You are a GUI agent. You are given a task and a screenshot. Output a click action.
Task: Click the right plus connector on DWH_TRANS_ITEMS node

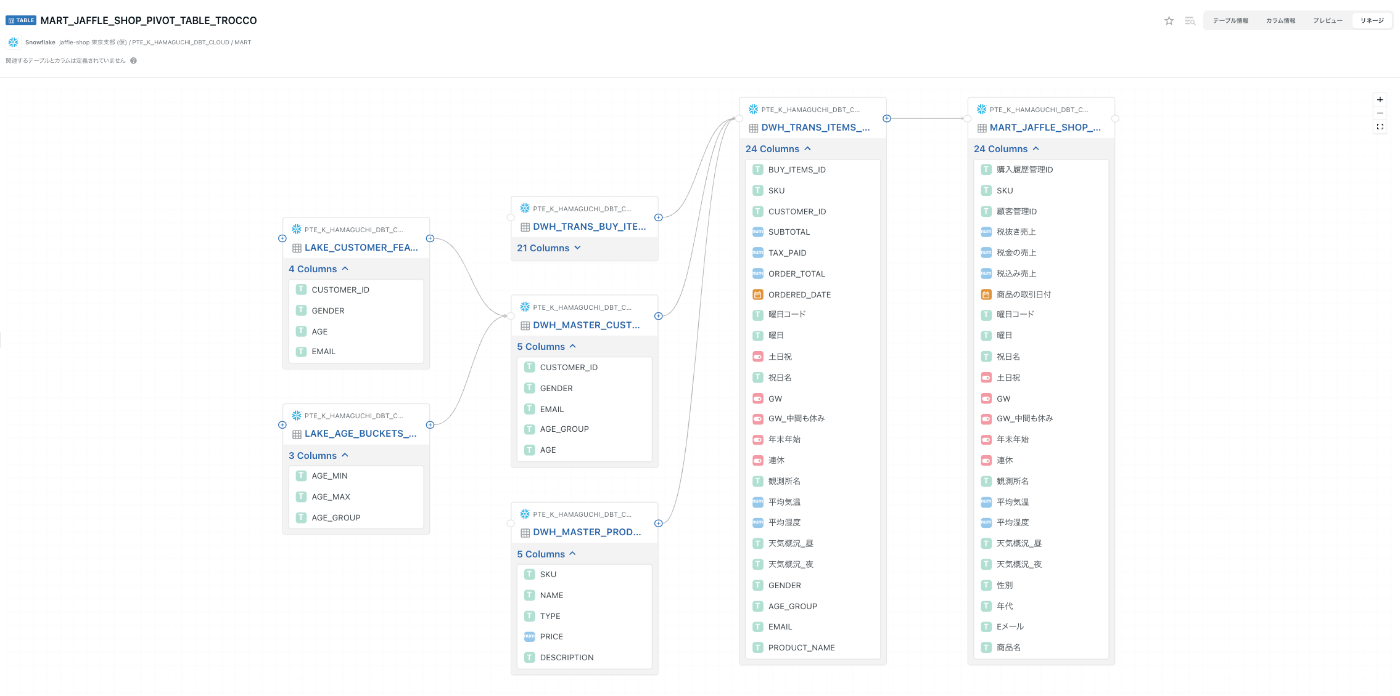pyautogui.click(x=887, y=118)
